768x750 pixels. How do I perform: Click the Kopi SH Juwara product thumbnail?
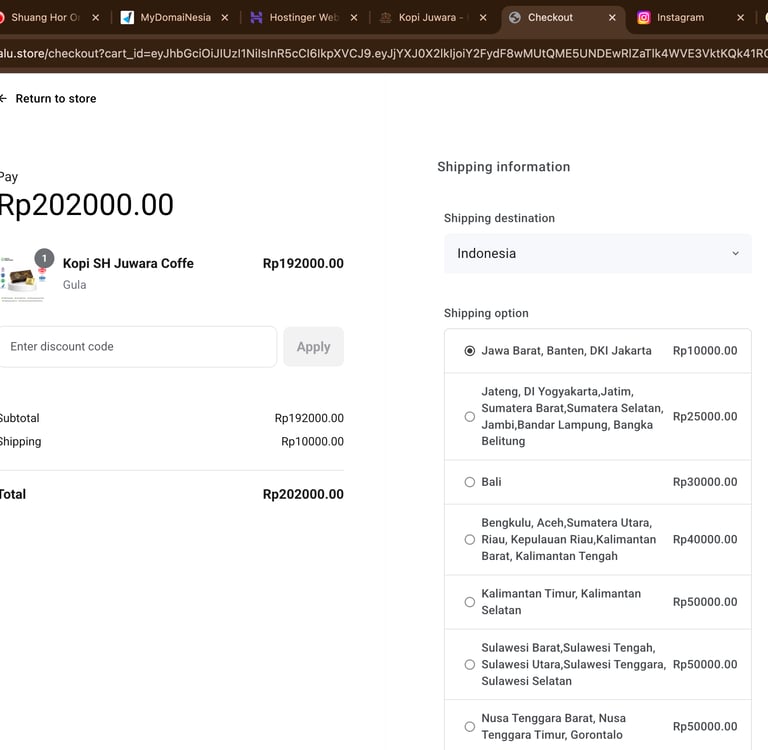(x=24, y=277)
